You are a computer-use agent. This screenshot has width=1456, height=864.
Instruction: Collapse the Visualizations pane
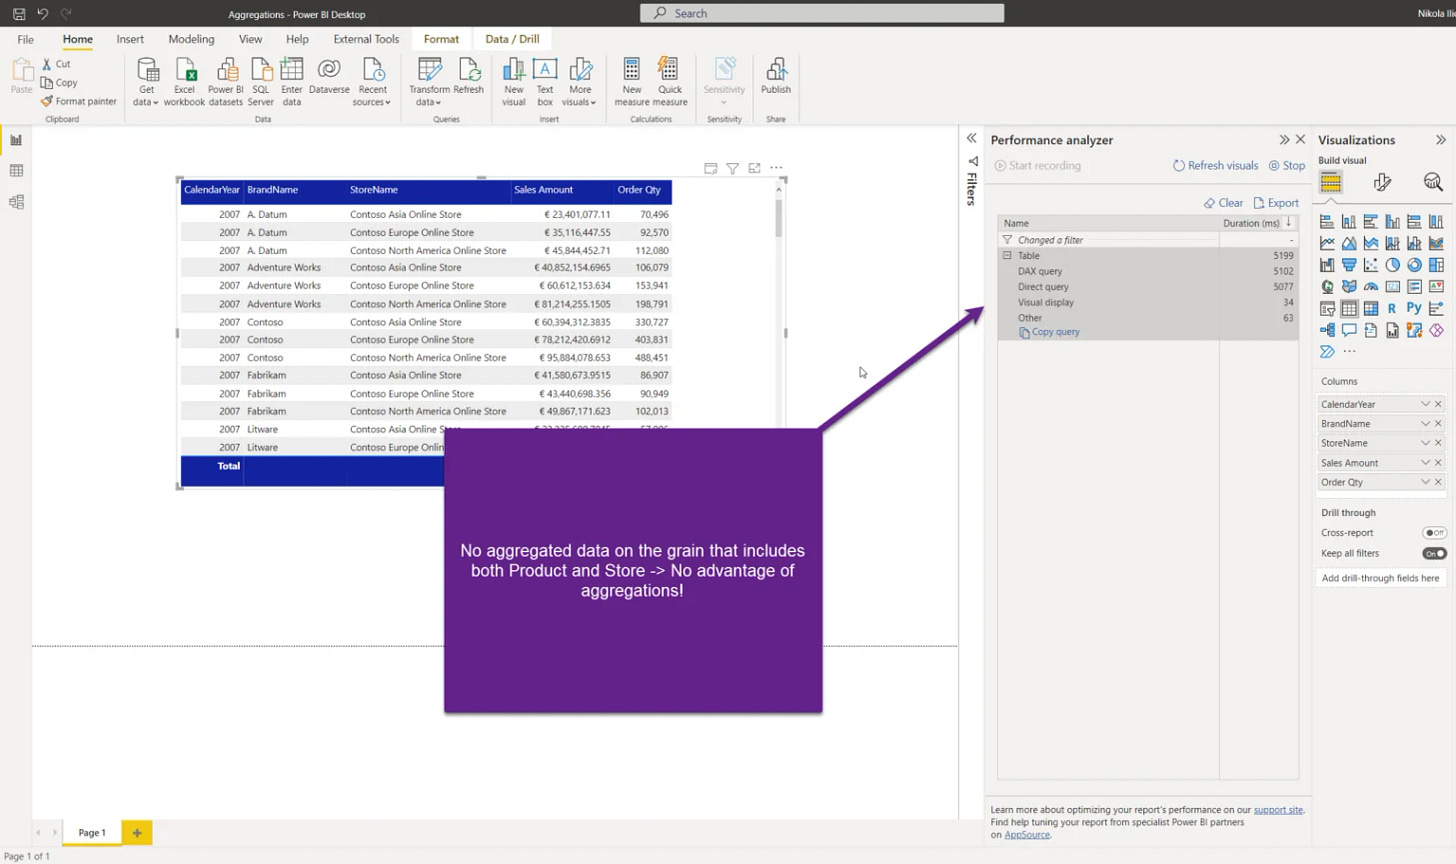1441,140
